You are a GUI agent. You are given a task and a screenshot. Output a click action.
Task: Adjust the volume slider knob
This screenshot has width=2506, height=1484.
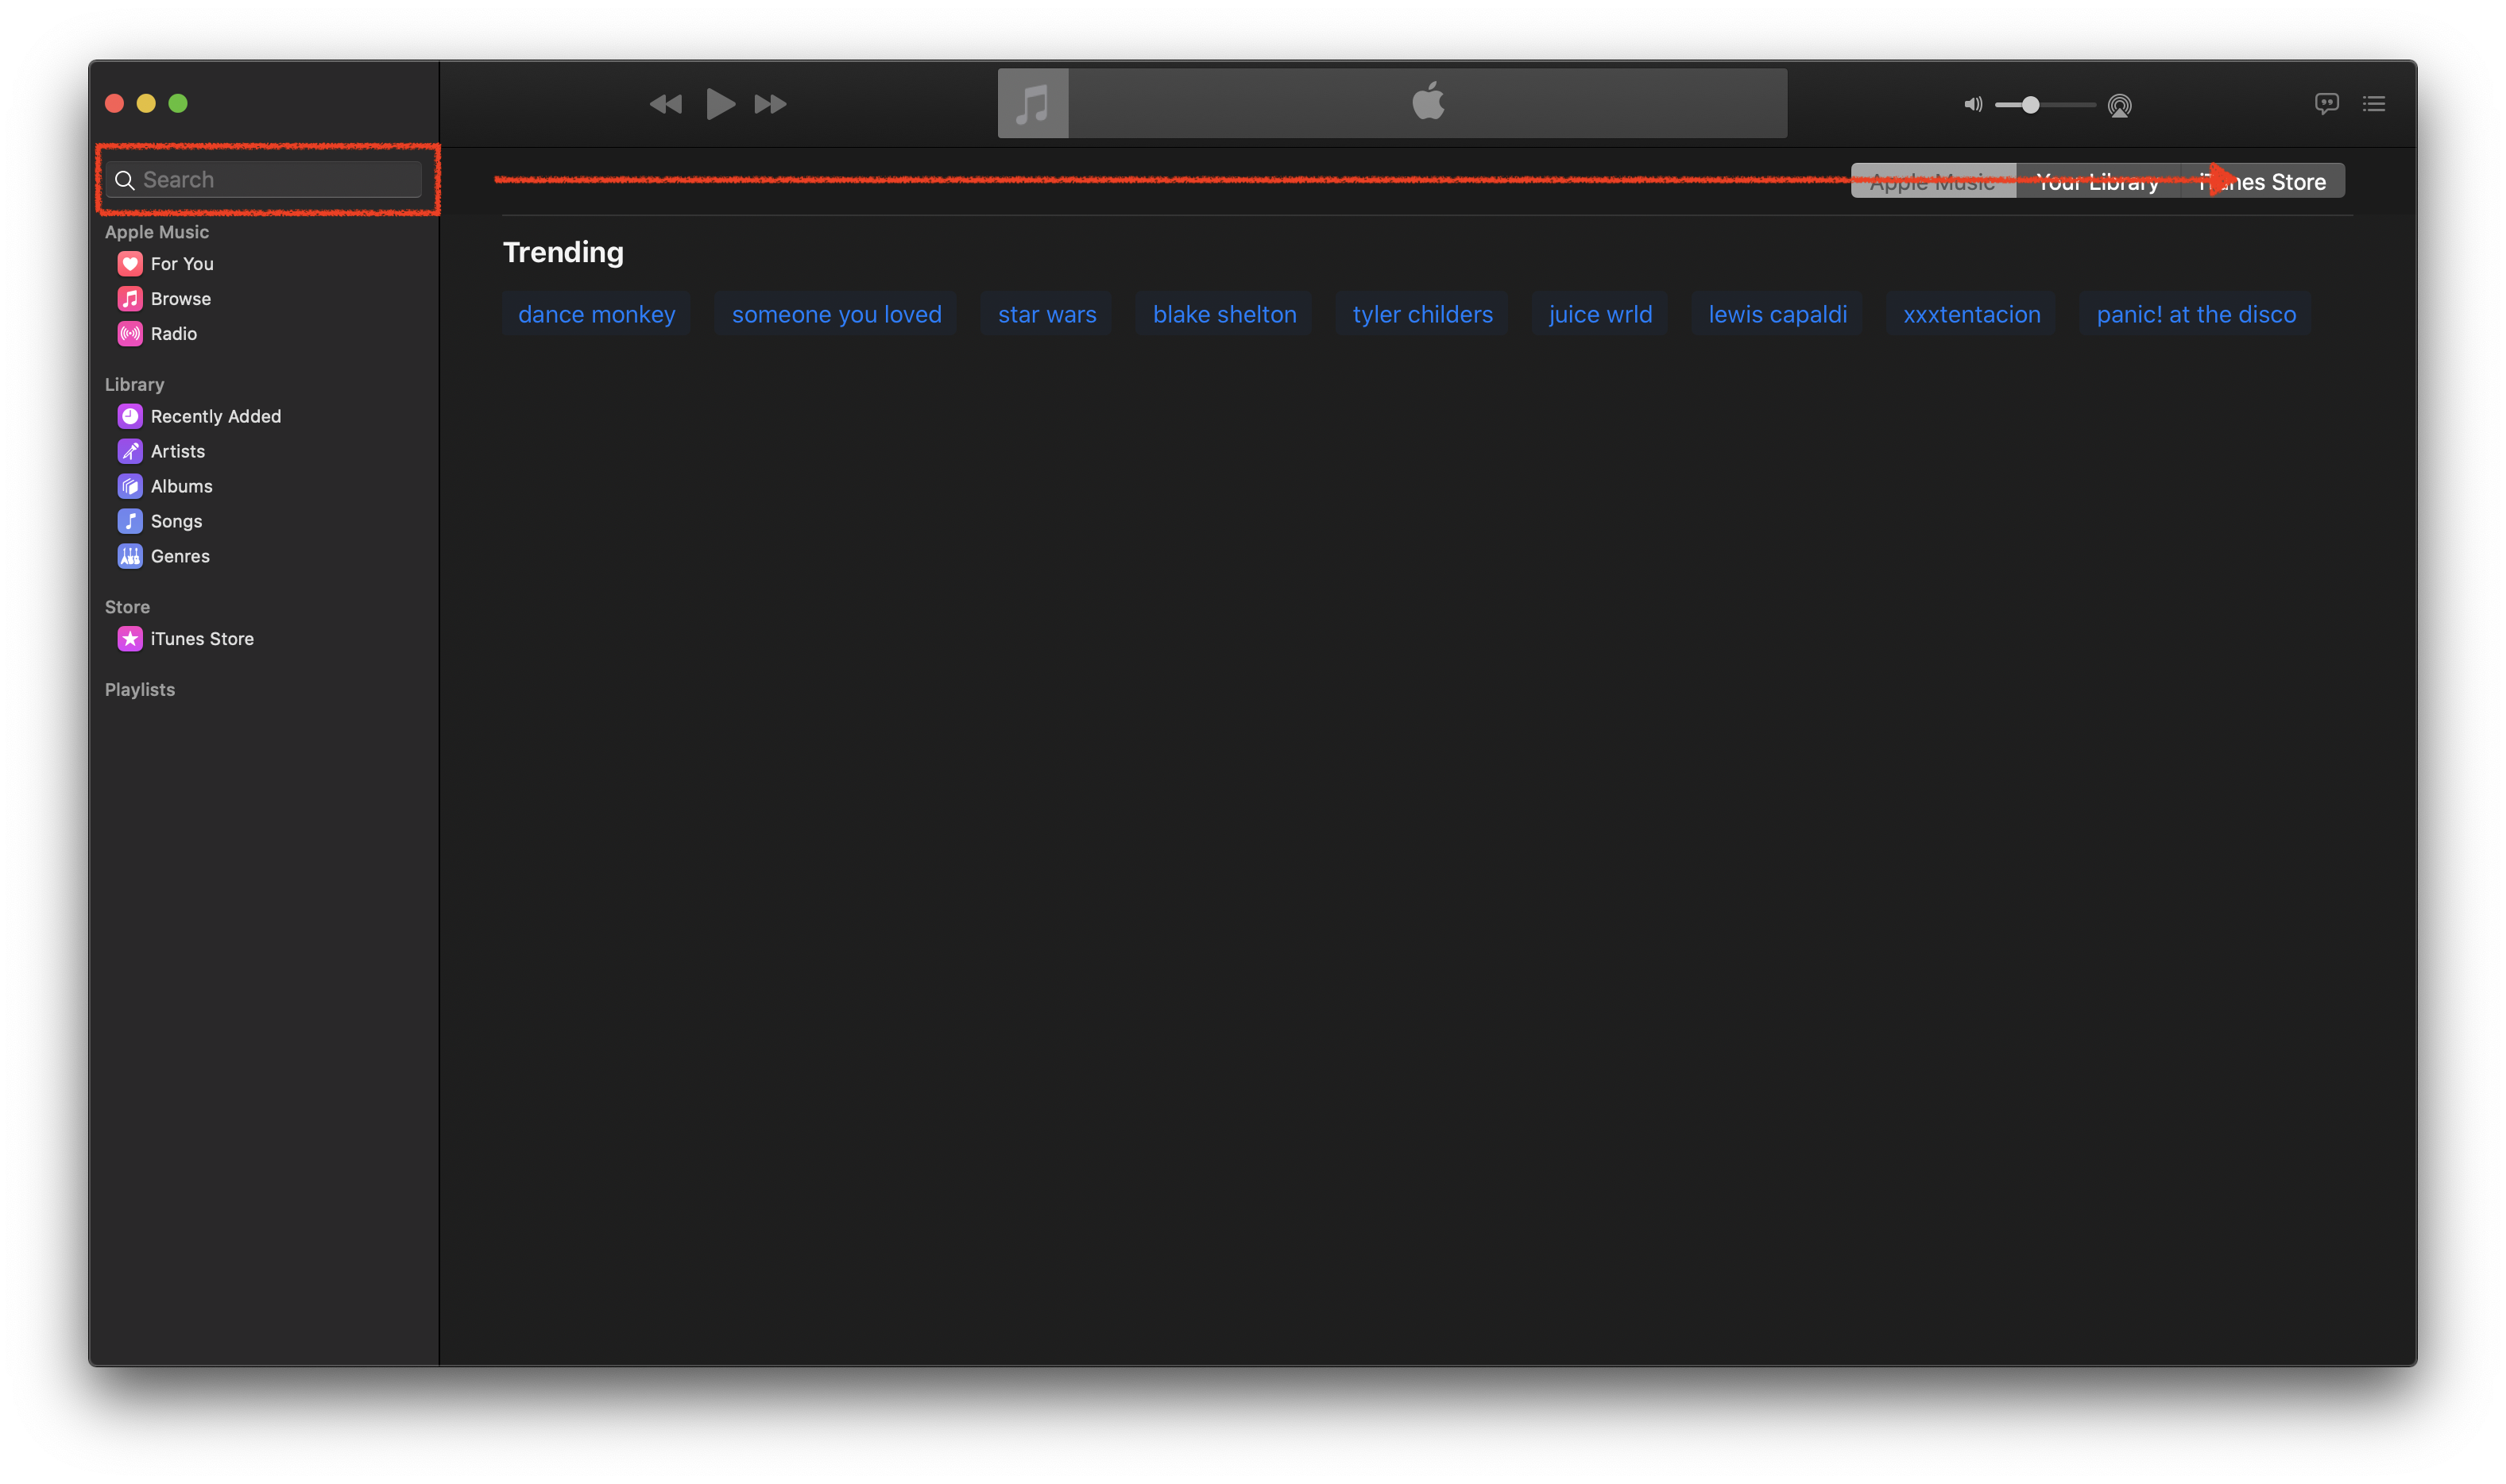[x=2030, y=105]
